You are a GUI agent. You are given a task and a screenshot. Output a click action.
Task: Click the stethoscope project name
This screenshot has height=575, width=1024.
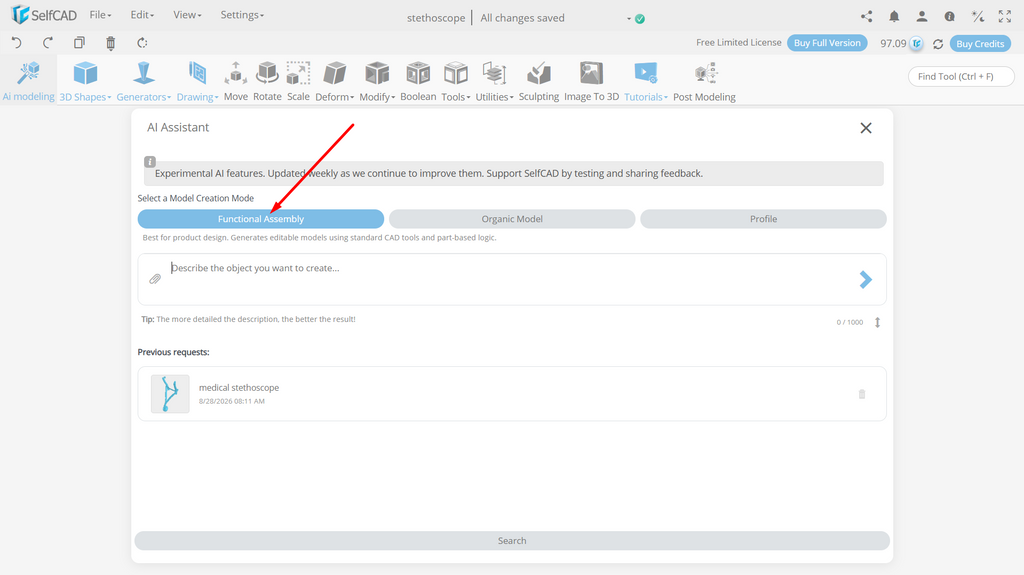click(436, 18)
